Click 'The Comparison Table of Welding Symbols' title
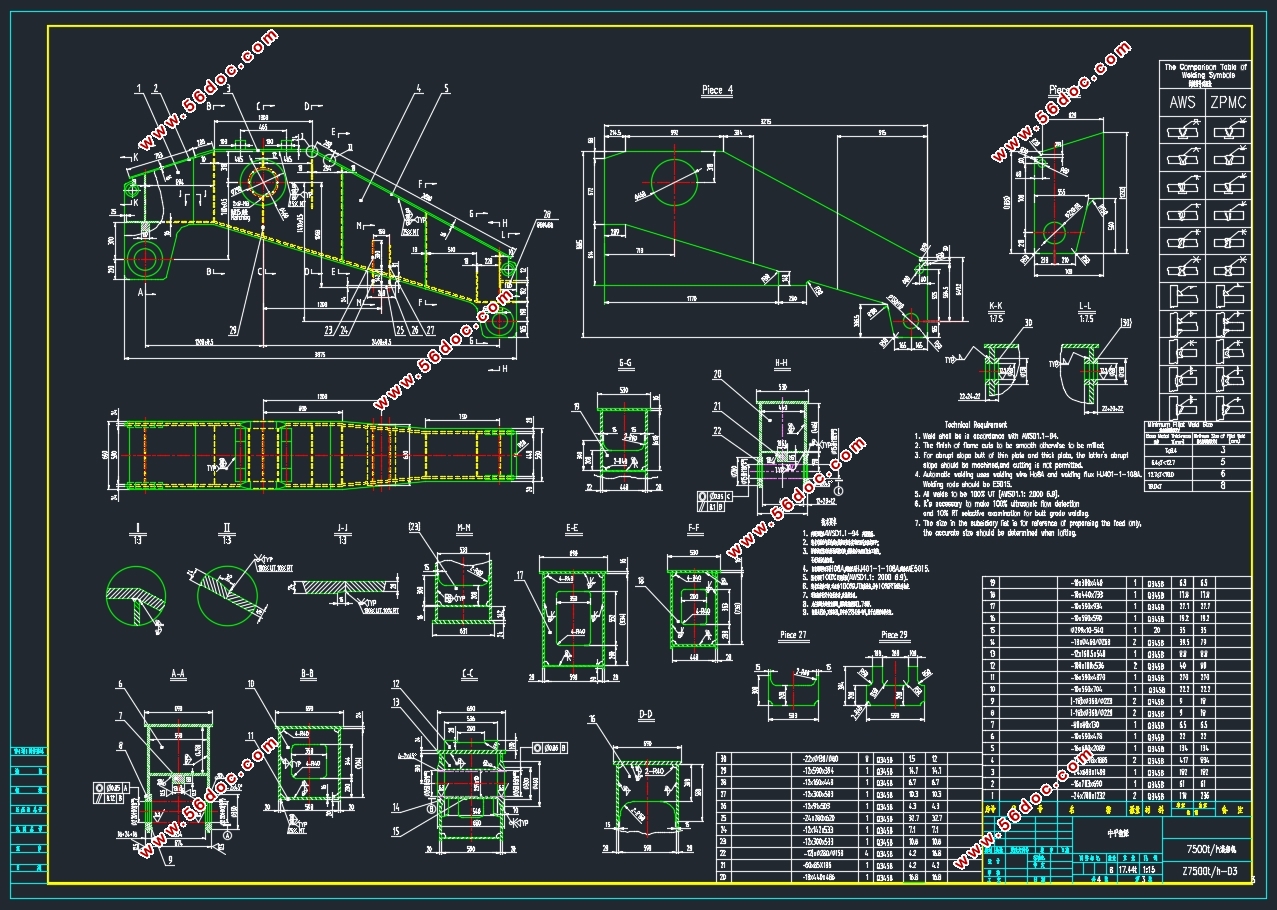Screen dimensions: 1277x910 click(1206, 72)
